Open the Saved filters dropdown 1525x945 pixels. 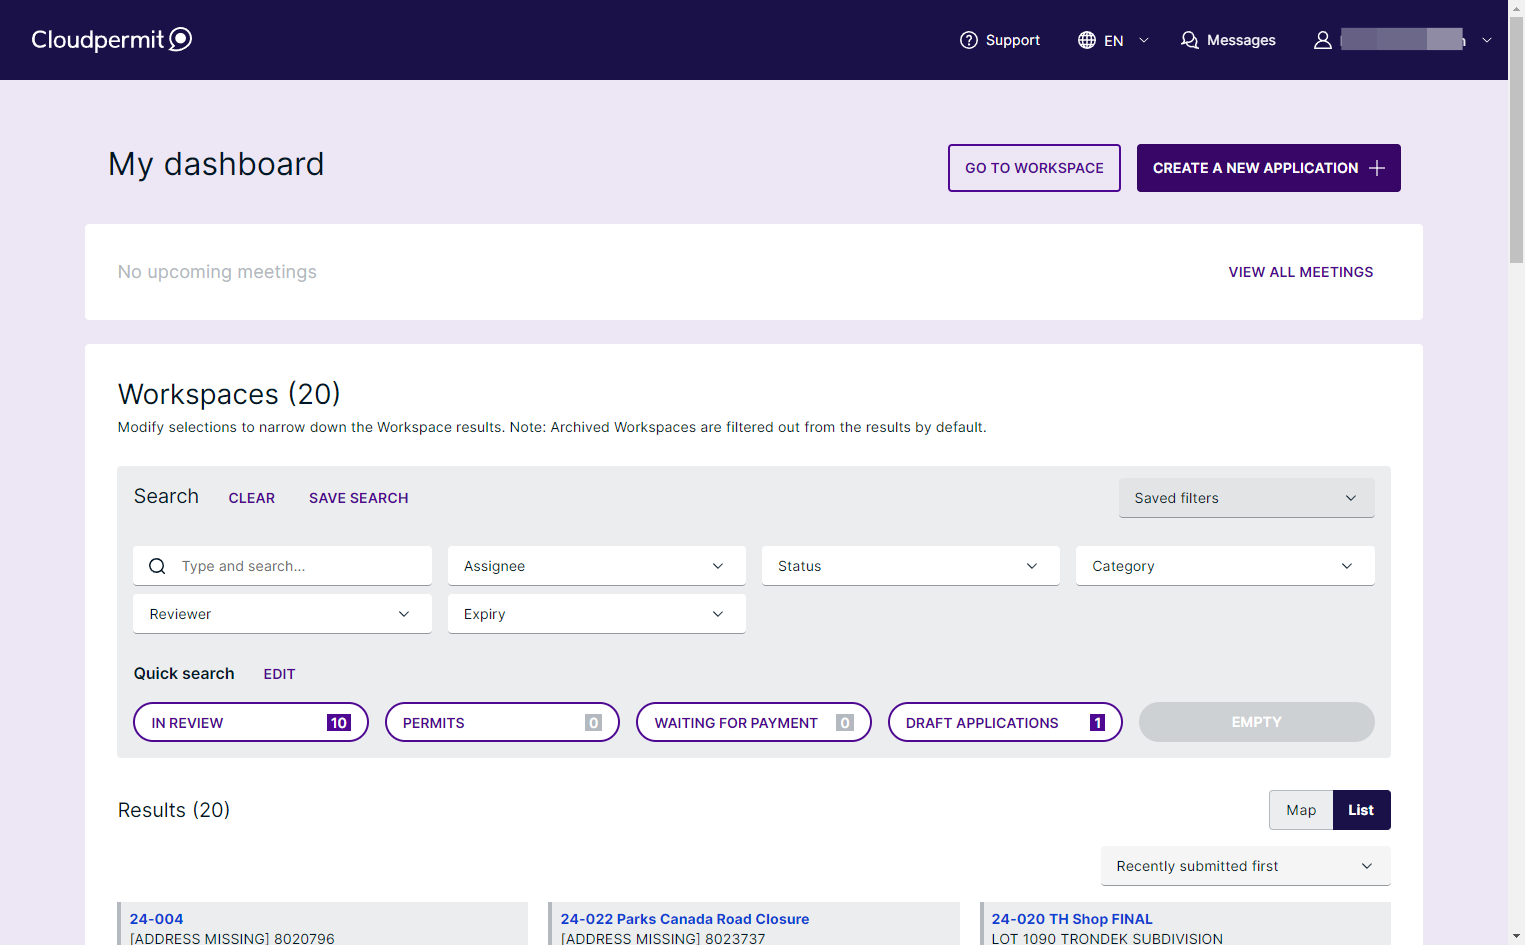[x=1246, y=498]
